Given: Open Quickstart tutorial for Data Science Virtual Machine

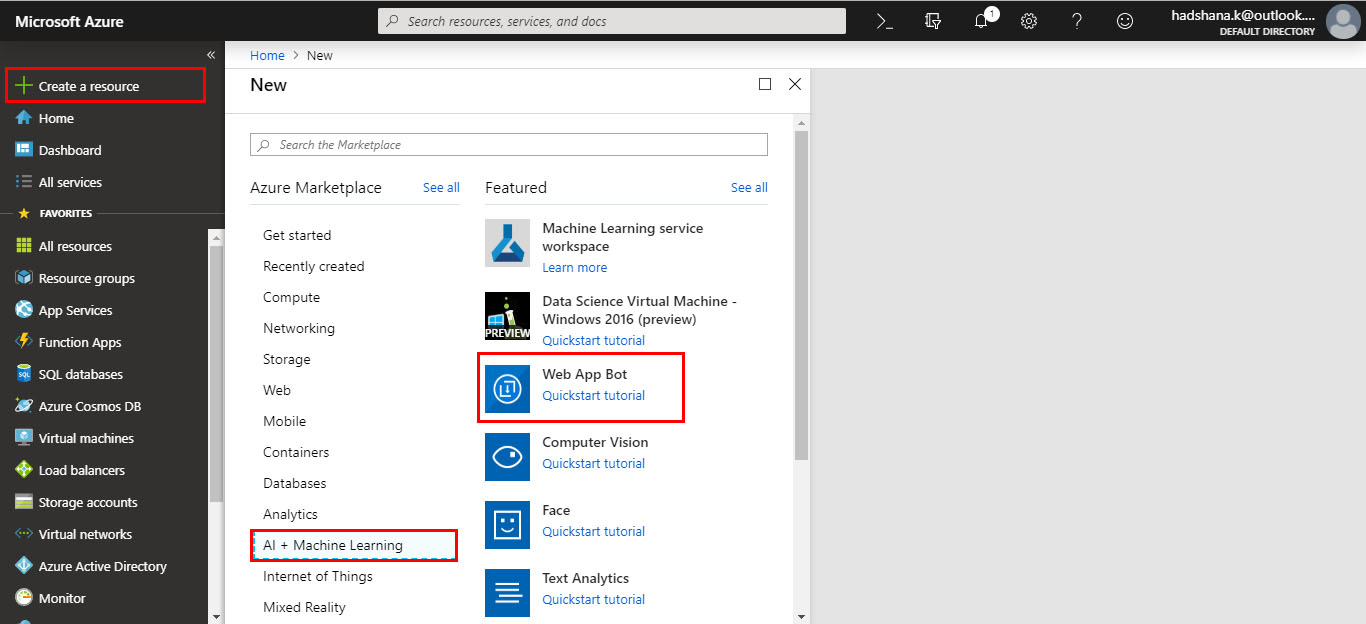Looking at the screenshot, I should coord(594,340).
